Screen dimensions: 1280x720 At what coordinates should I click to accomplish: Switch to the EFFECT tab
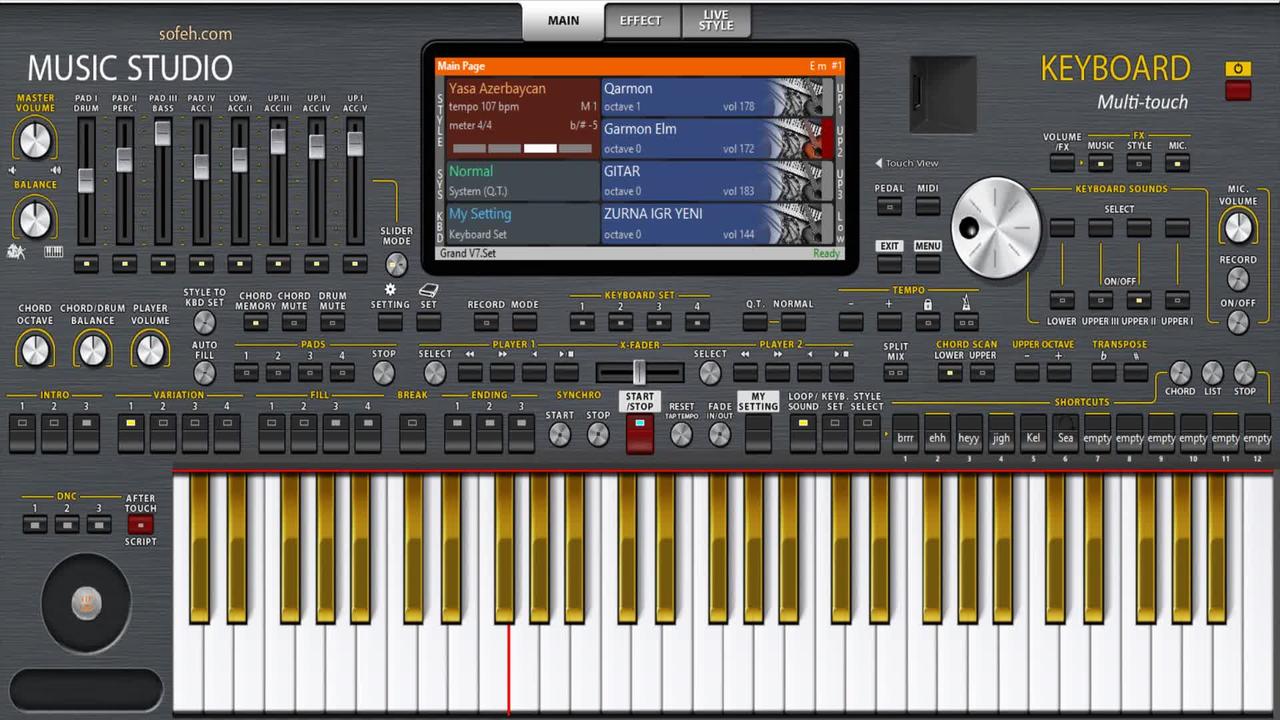click(640, 20)
